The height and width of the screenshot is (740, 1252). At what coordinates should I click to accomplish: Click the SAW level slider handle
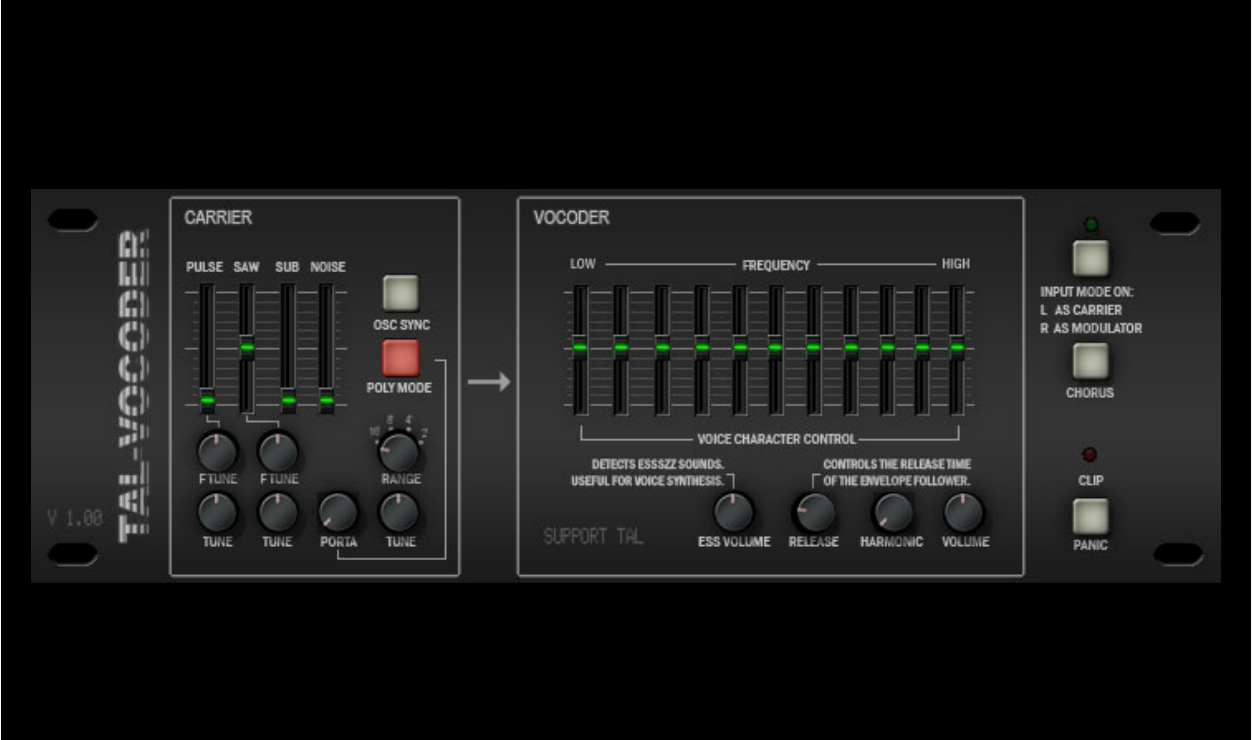click(x=246, y=348)
